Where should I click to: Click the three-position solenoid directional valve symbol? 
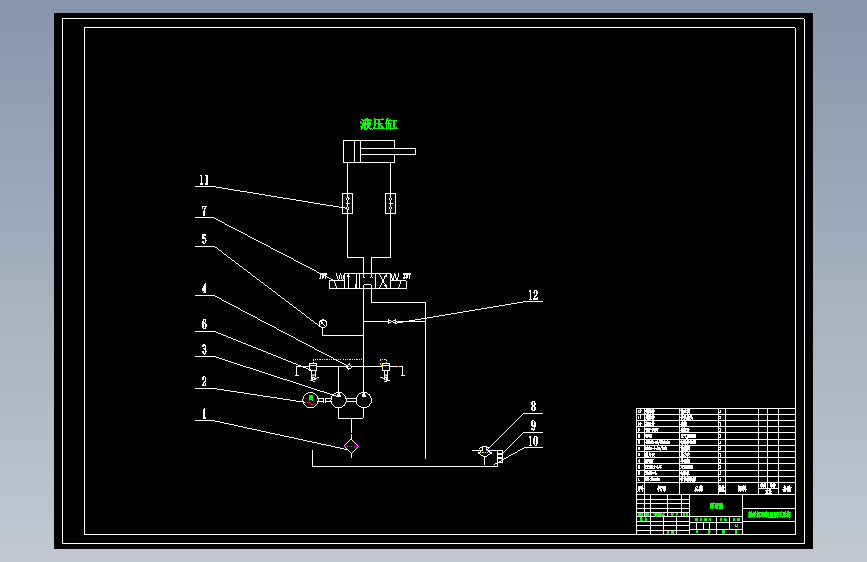click(368, 280)
